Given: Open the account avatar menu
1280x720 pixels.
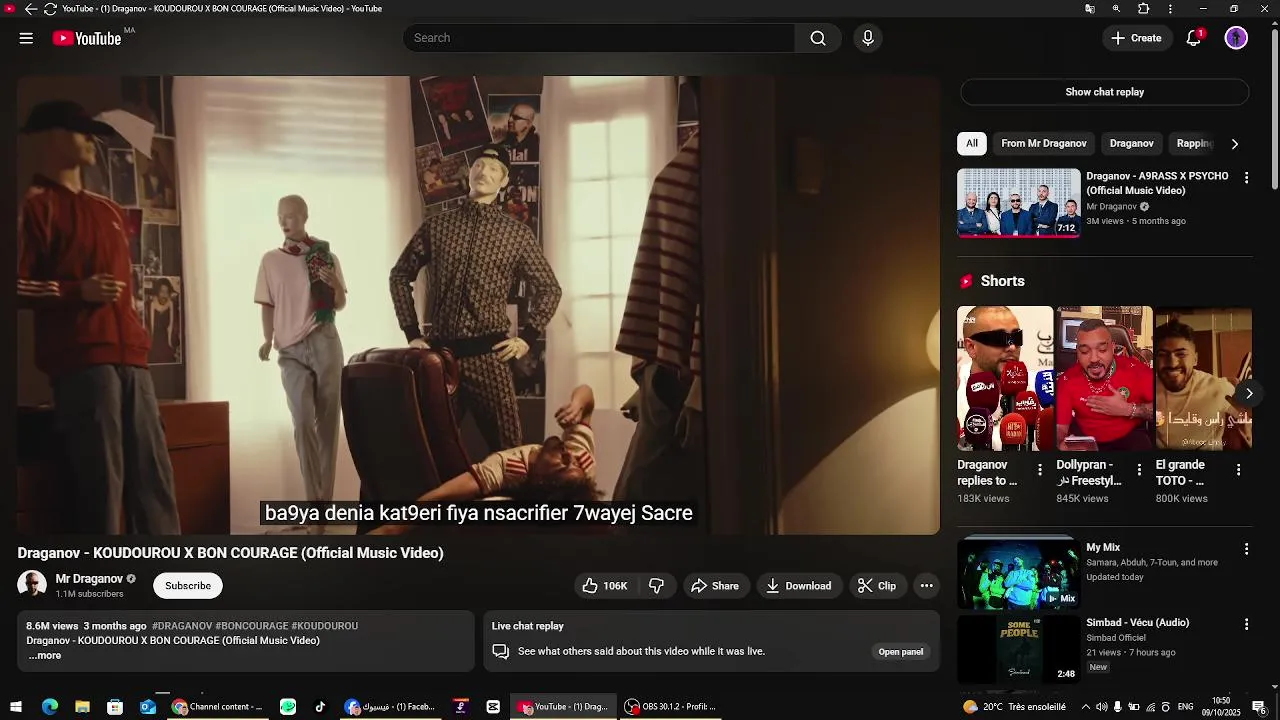Looking at the screenshot, I should click(1236, 38).
